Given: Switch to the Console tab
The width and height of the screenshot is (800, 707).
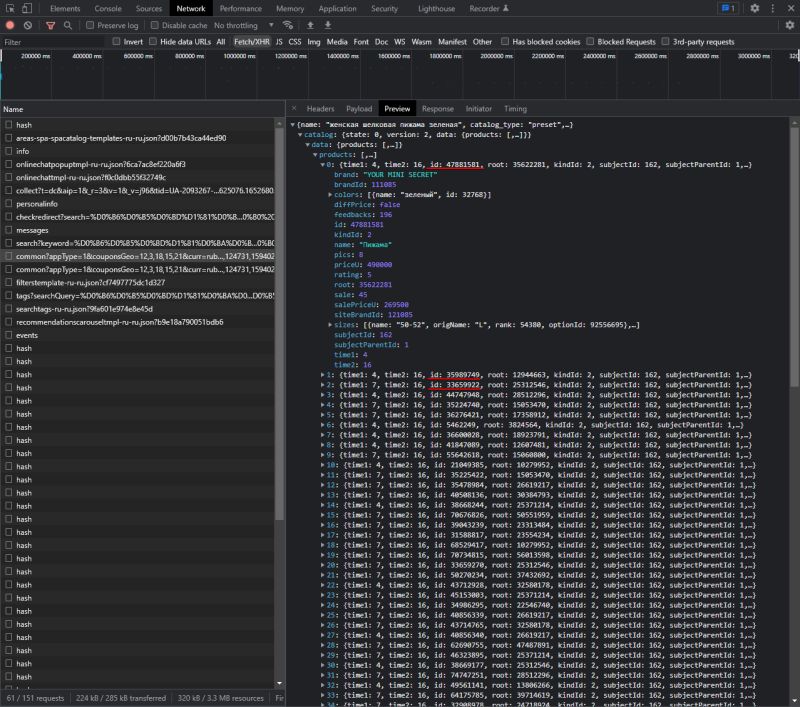Looking at the screenshot, I should [108, 9].
